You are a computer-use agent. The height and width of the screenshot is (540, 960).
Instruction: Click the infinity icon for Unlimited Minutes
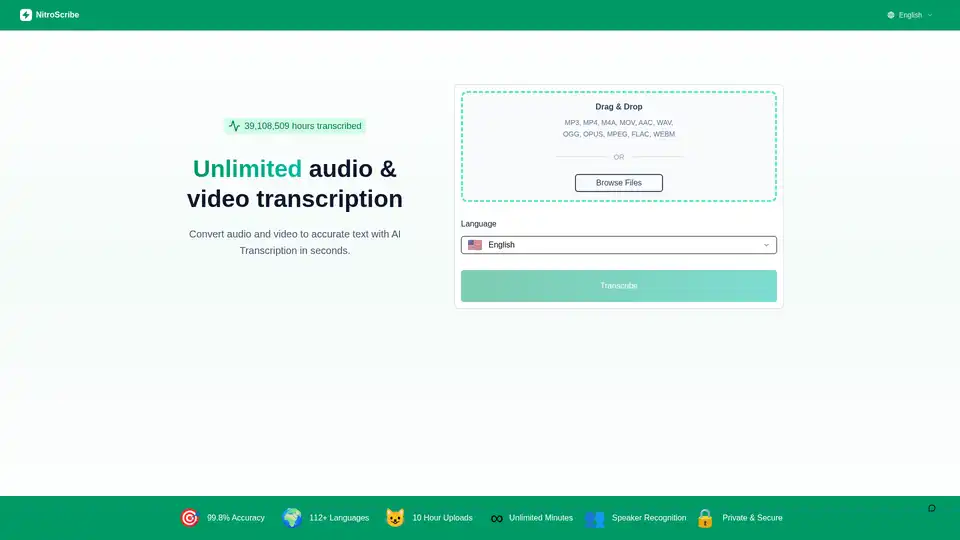tap(496, 518)
